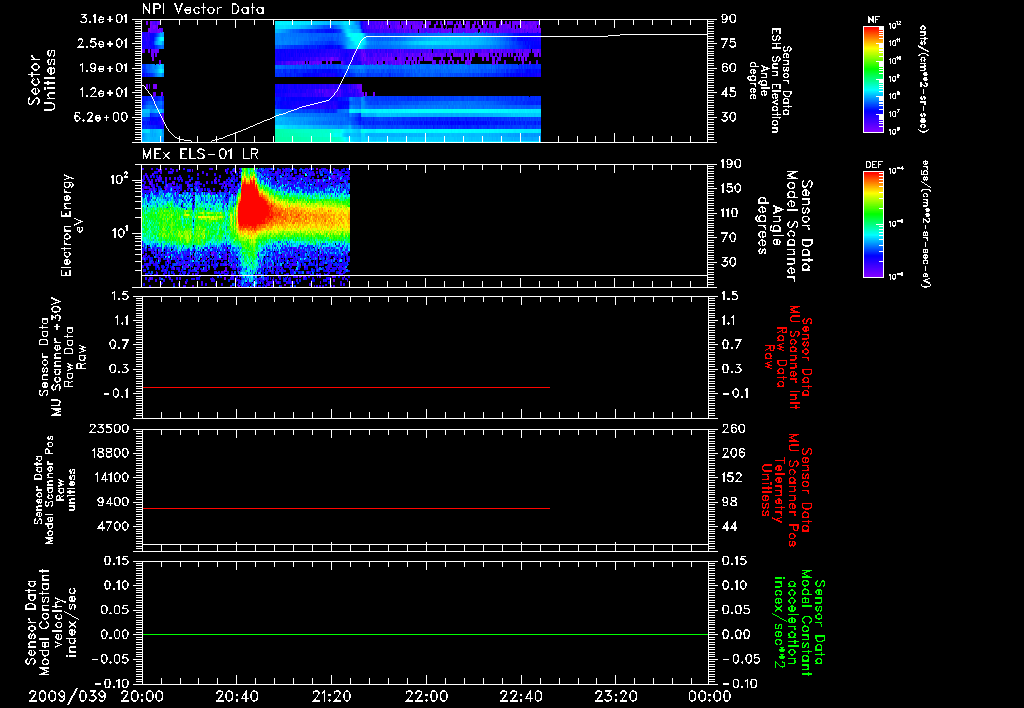This screenshot has height=708, width=1024.
Task: Click the NF color scale bar
Action: click(874, 78)
